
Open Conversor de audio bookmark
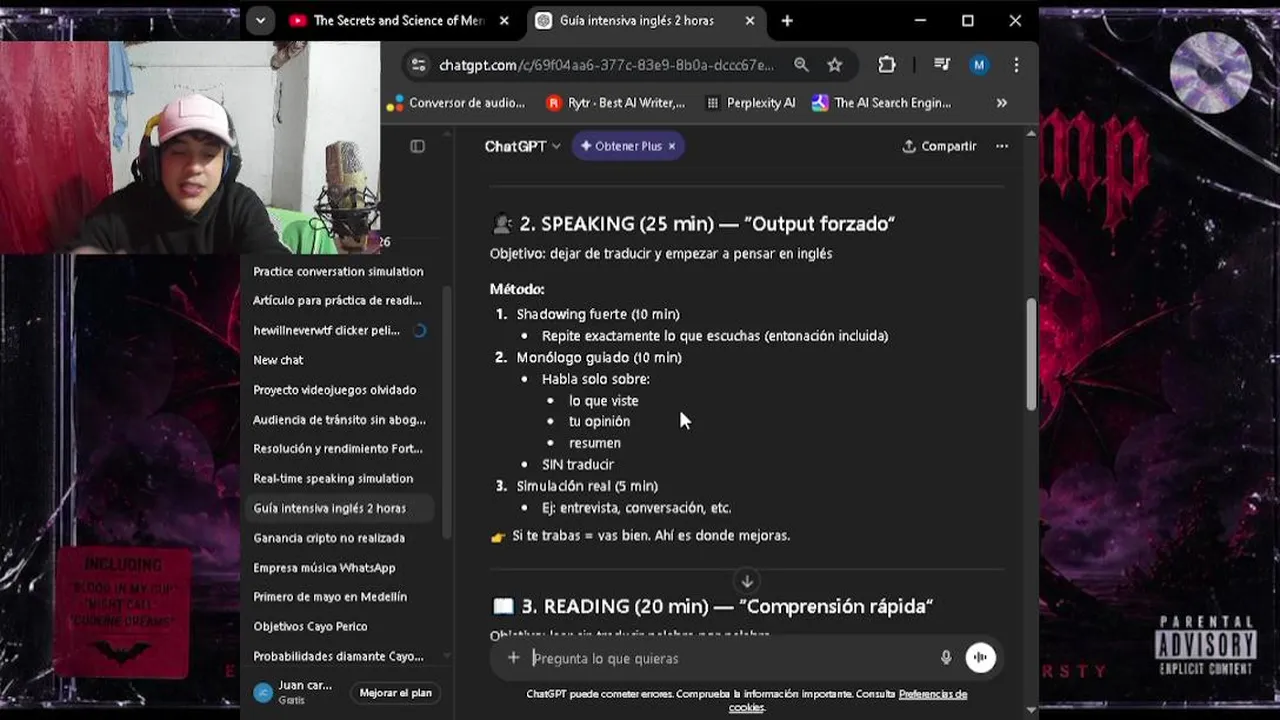pos(455,103)
